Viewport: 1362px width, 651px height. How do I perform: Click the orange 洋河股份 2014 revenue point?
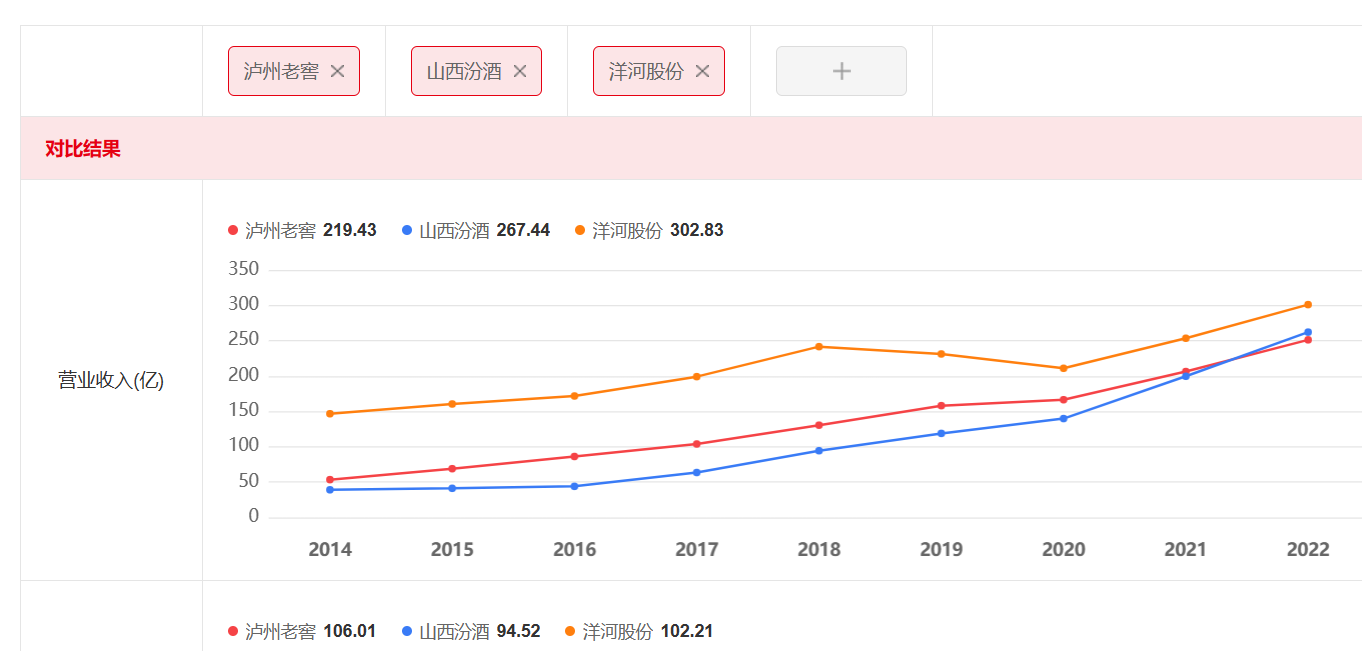(330, 413)
